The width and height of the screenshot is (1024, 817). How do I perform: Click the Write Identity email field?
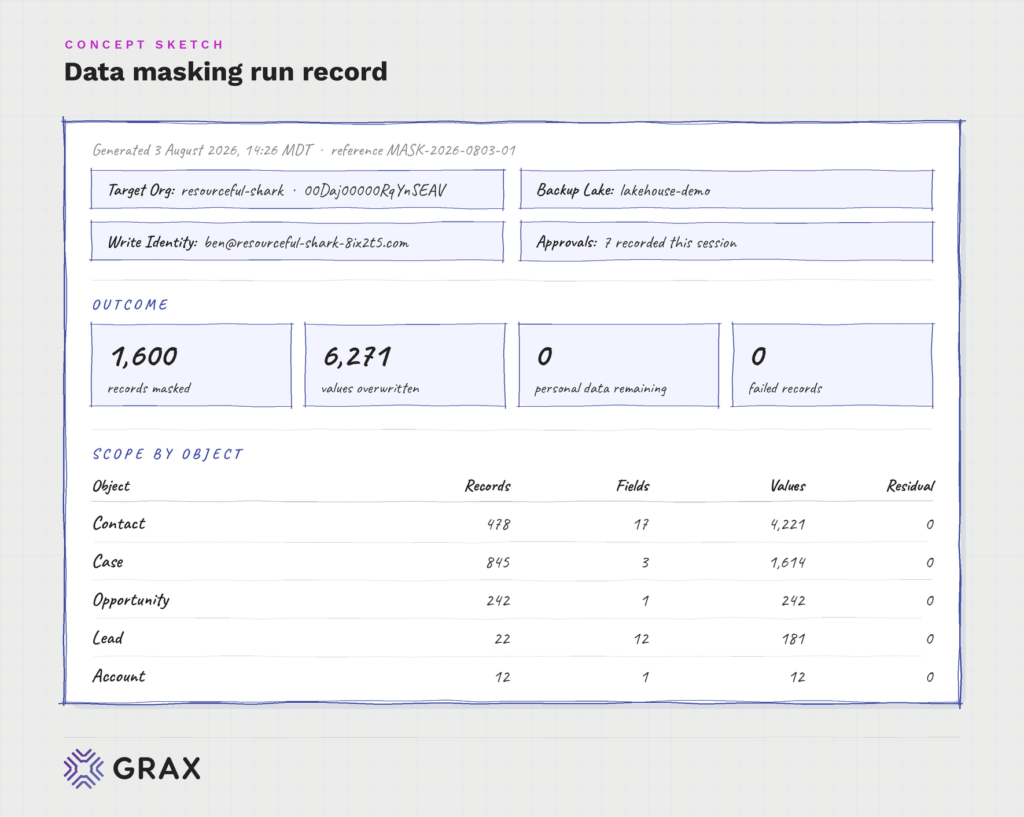point(297,242)
